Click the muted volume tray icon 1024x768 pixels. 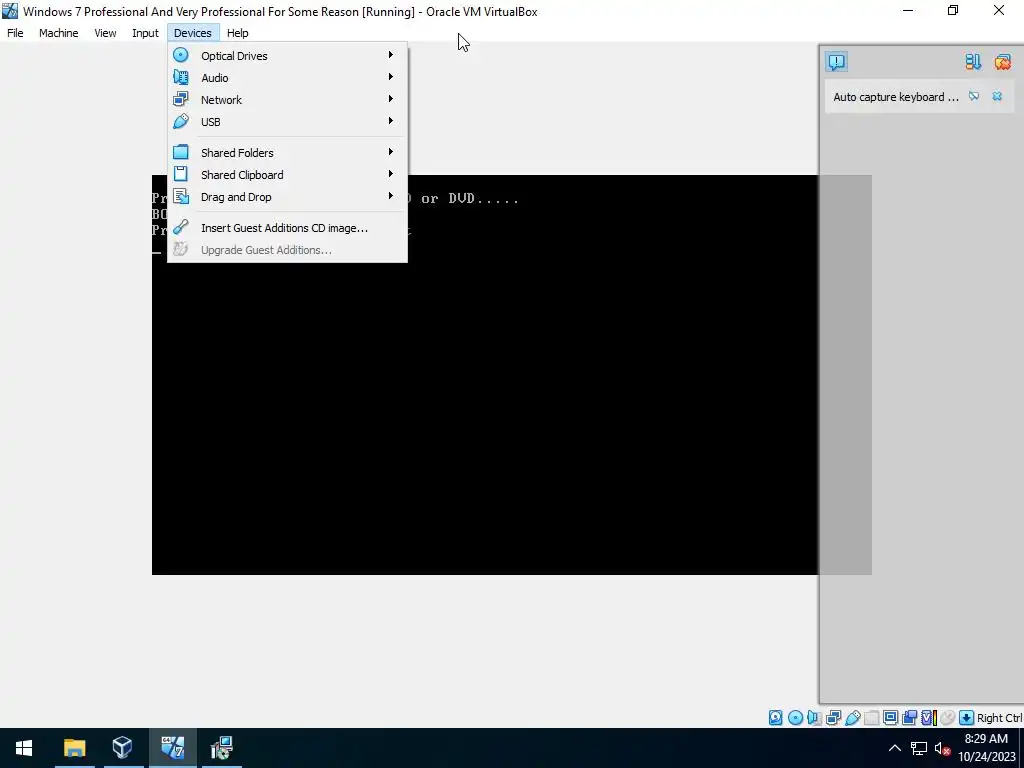[x=942, y=748]
